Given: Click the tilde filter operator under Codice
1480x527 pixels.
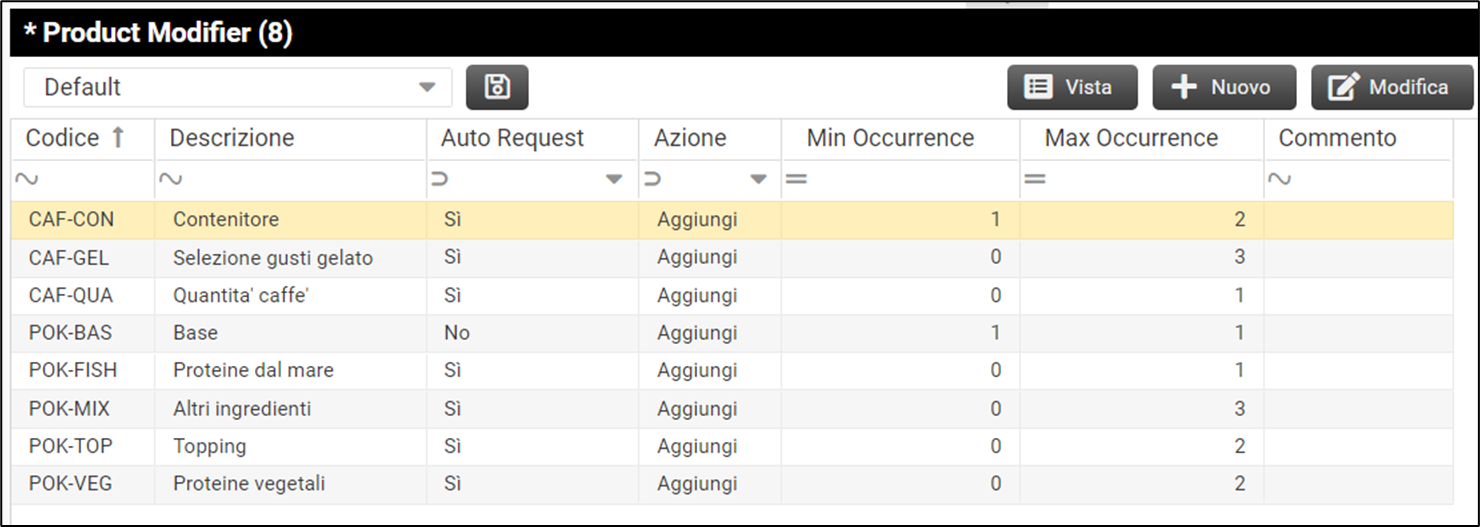Looking at the screenshot, I should [28, 180].
